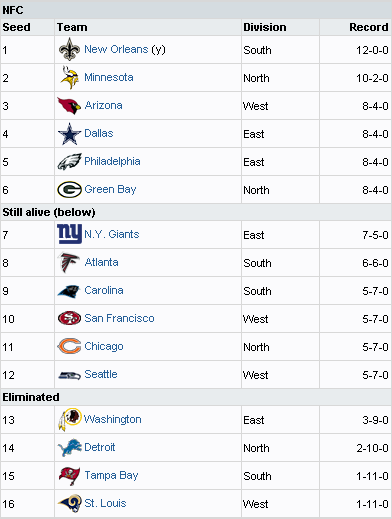Open the Washington team link
This screenshot has width=392, height=519.
[x=112, y=419]
